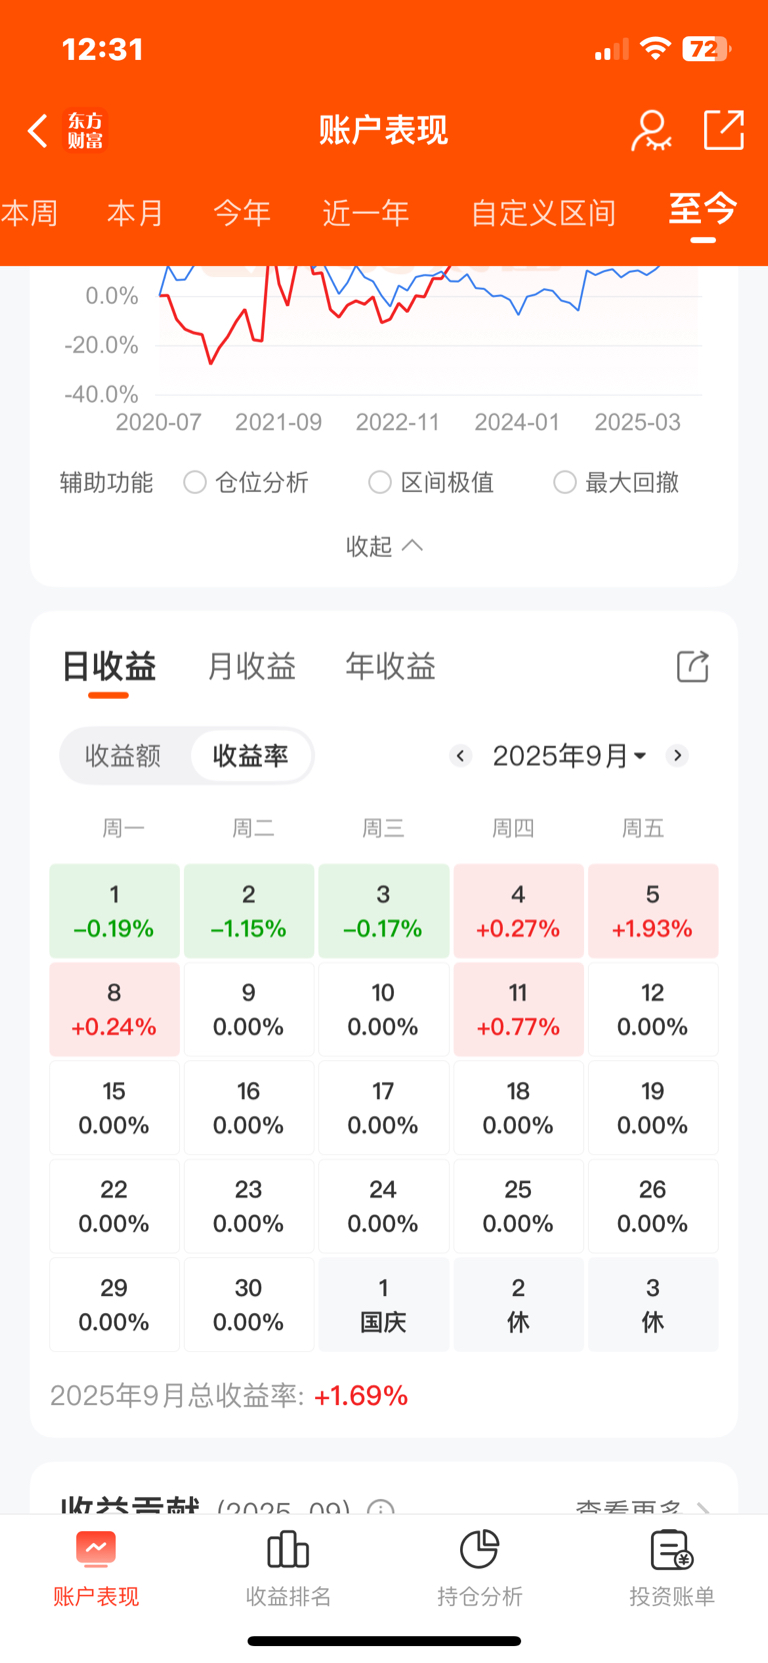This screenshot has height=1663, width=768.
Task: Tap share icon beside 年收益 tab
Action: 692,666
